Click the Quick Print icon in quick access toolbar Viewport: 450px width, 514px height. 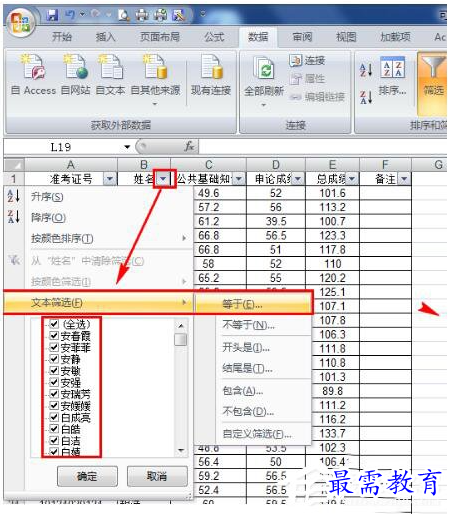pyautogui.click(x=142, y=15)
